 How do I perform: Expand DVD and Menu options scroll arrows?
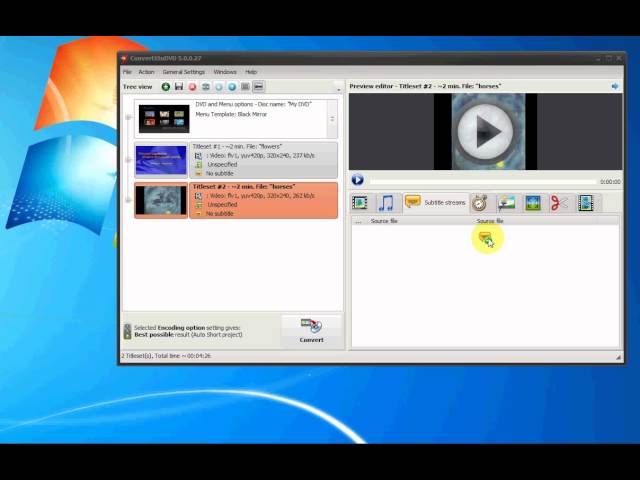332,118
